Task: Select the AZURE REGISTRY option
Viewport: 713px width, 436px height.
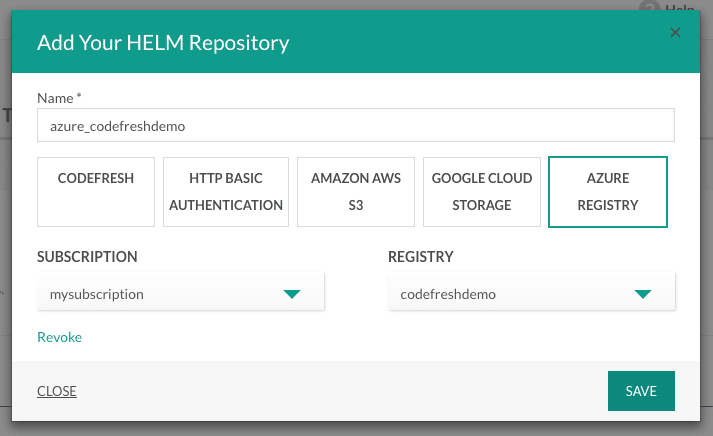Action: [x=608, y=192]
